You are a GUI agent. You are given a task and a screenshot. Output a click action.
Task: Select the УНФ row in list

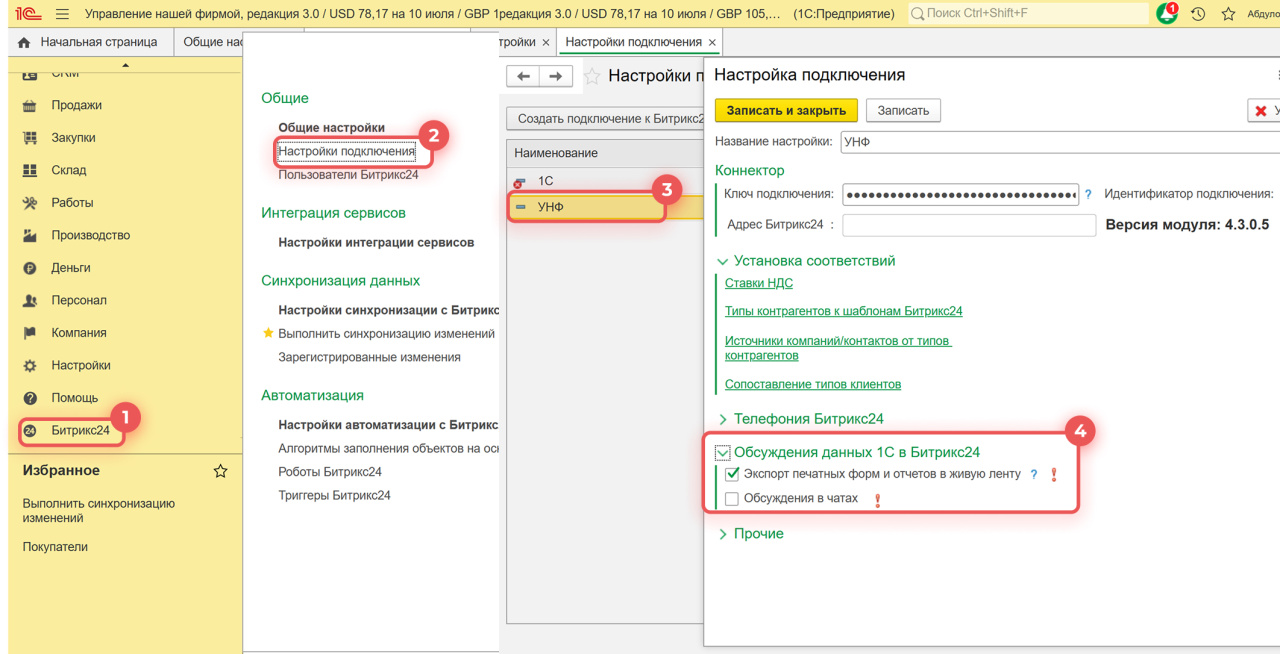605,207
